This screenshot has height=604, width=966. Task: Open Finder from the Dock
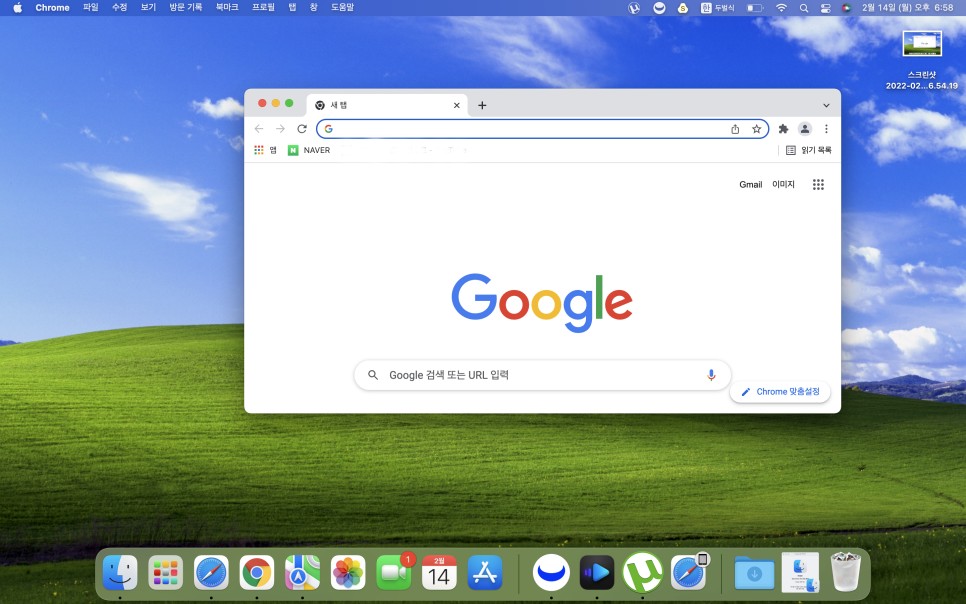[x=120, y=573]
